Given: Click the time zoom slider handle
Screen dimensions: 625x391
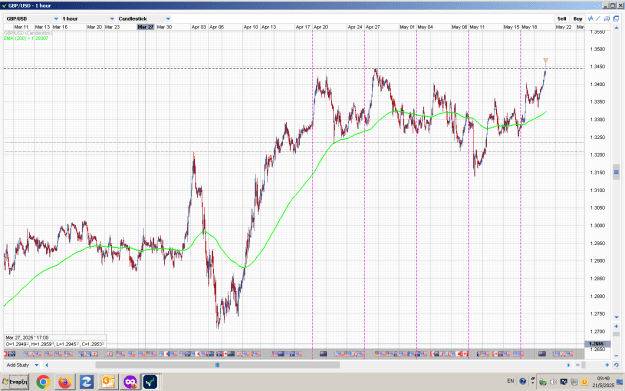Looking at the screenshot, I should 584,365.
